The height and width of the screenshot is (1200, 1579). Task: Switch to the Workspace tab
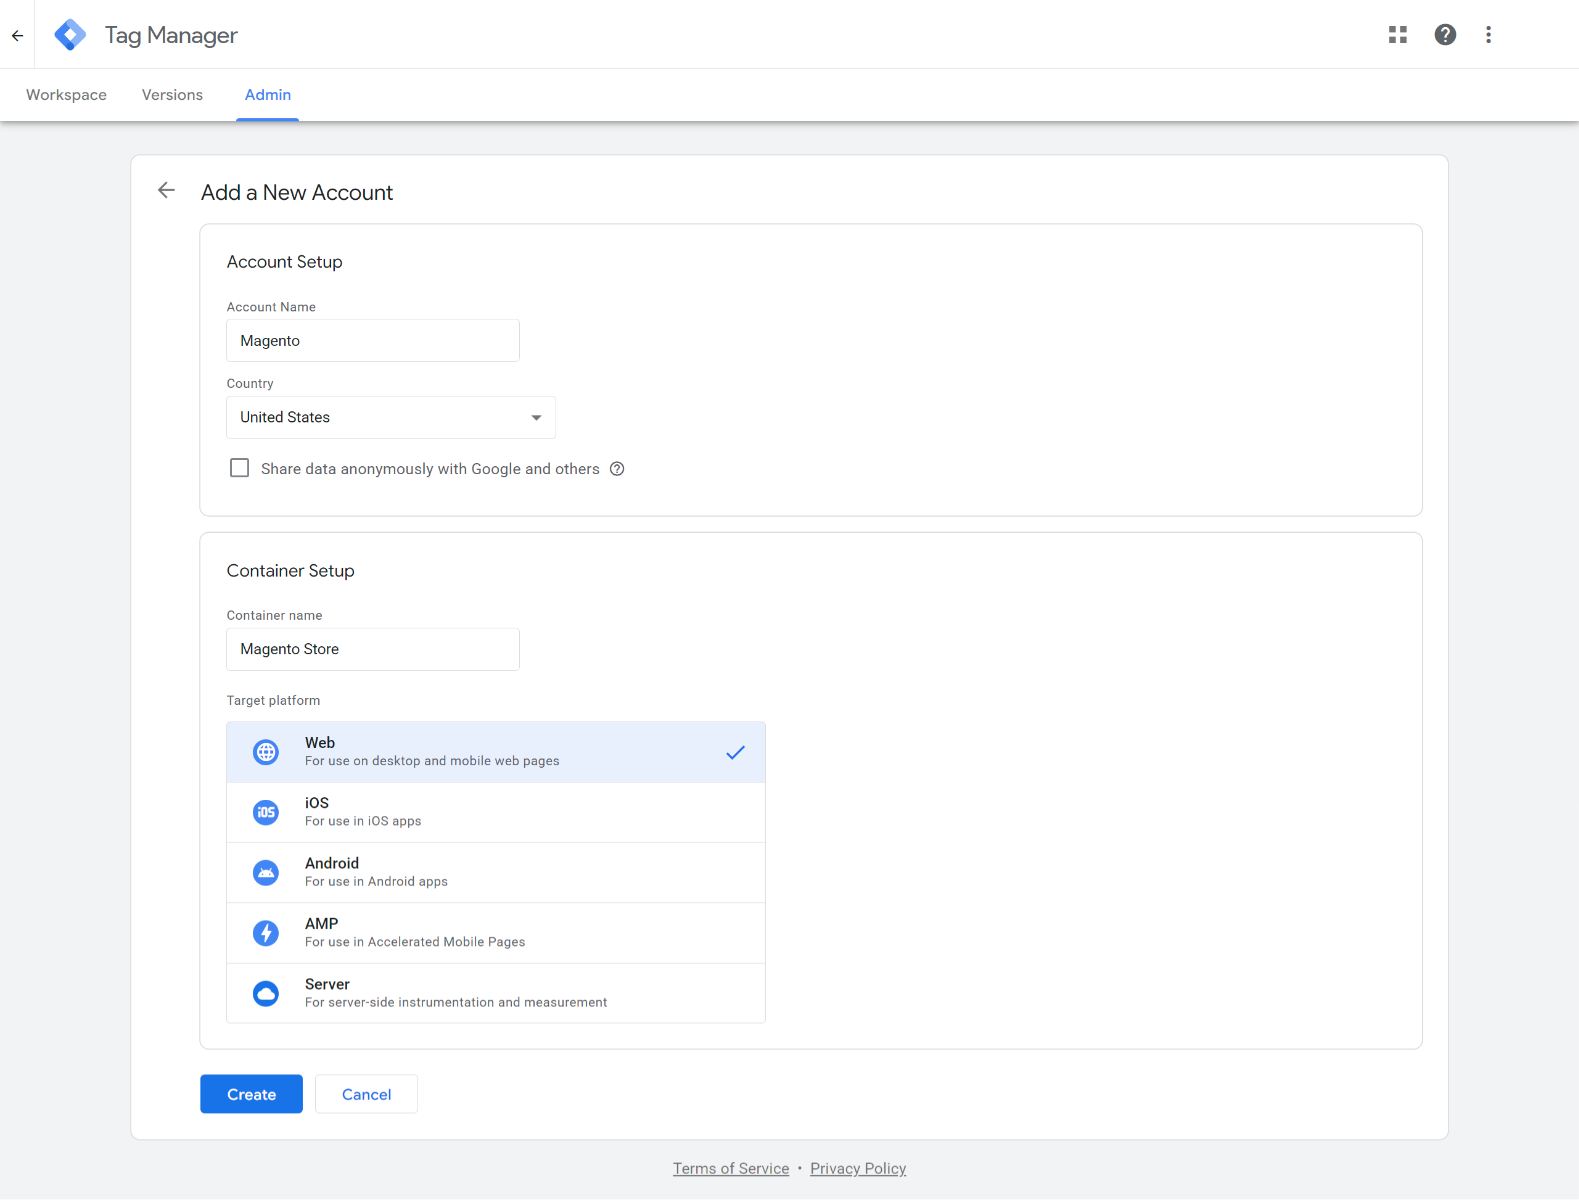point(66,95)
